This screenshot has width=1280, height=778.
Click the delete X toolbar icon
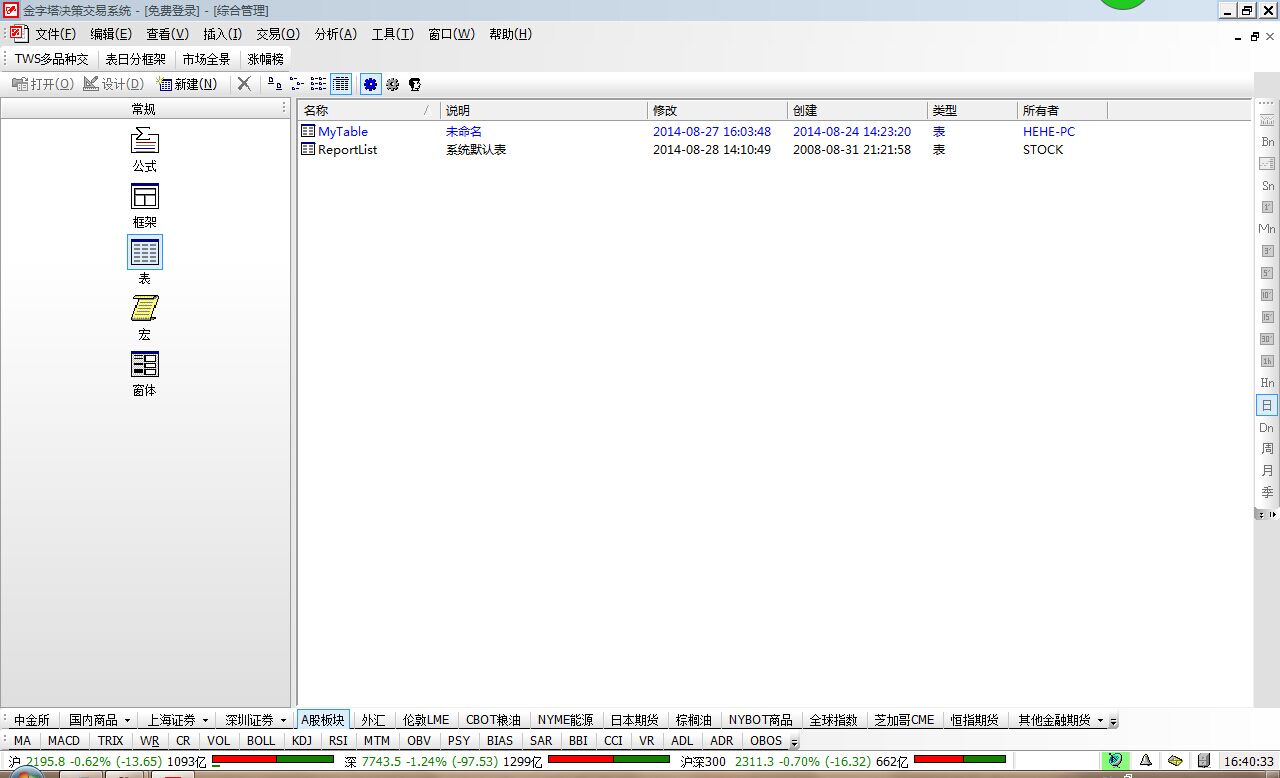(244, 84)
